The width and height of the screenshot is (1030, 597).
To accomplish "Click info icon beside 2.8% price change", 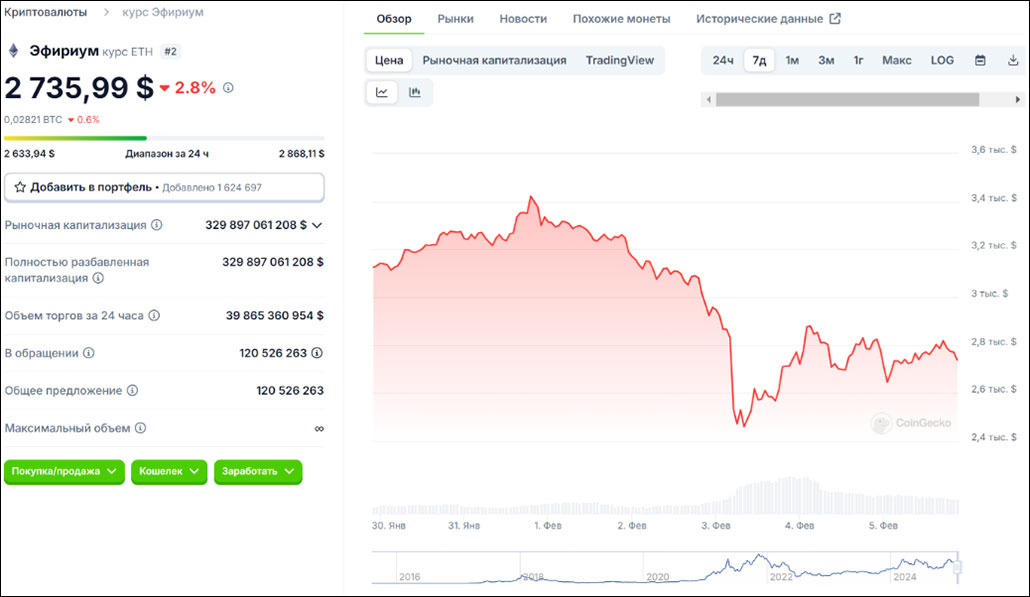I will click(x=228, y=87).
